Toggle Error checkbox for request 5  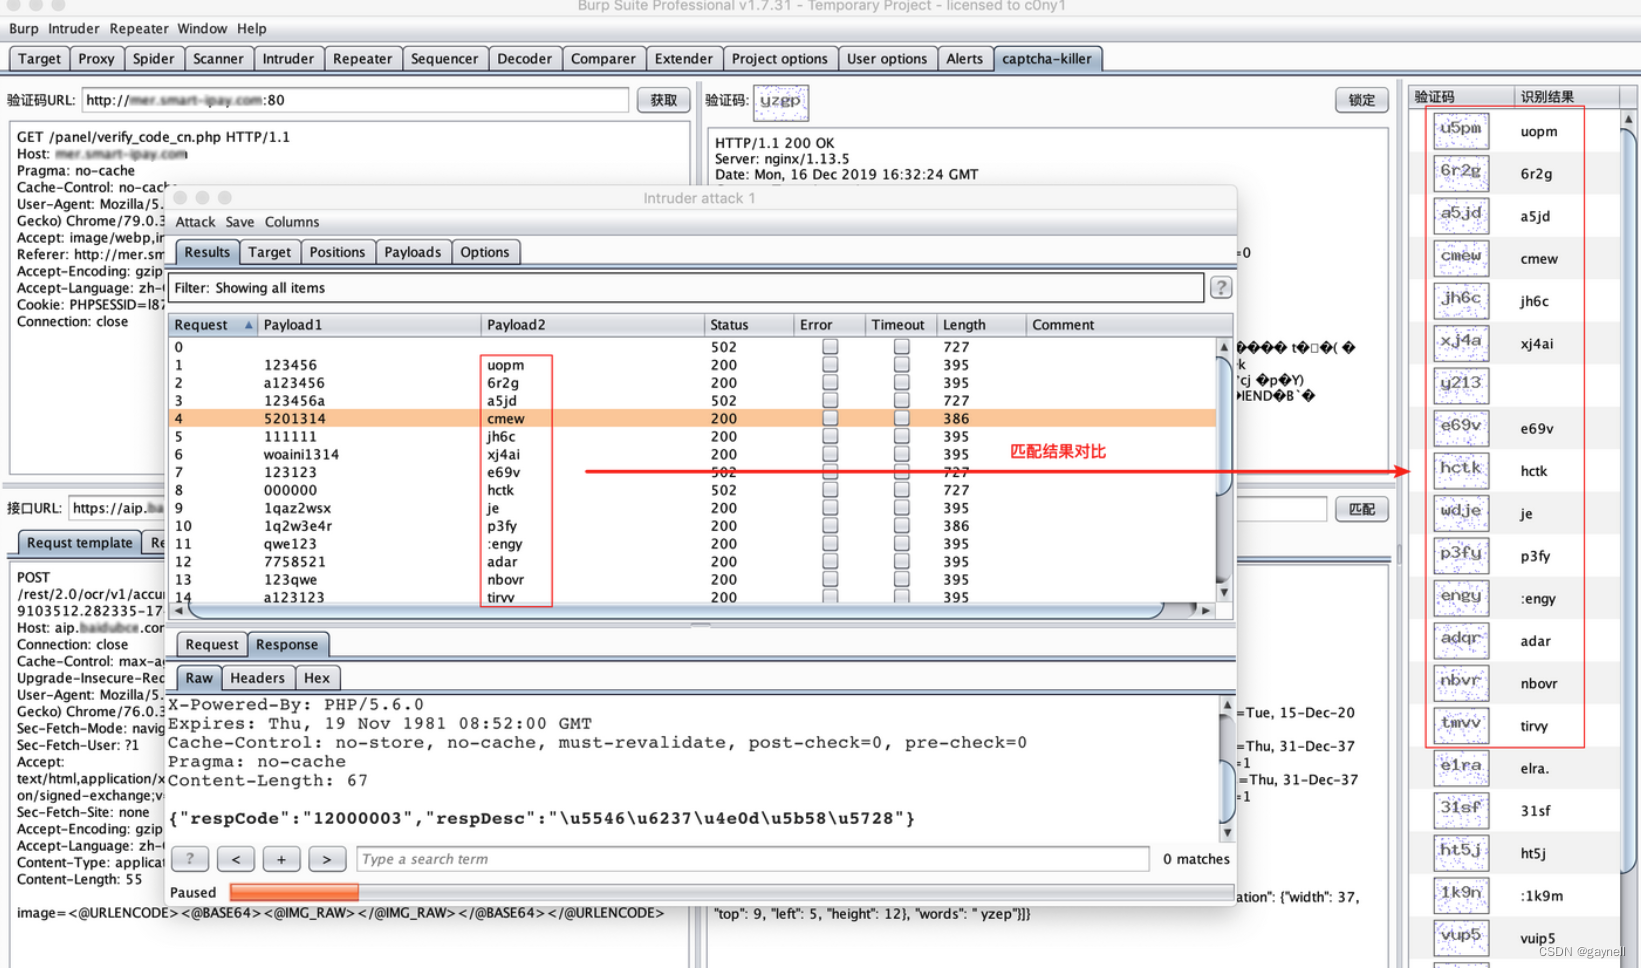click(830, 437)
